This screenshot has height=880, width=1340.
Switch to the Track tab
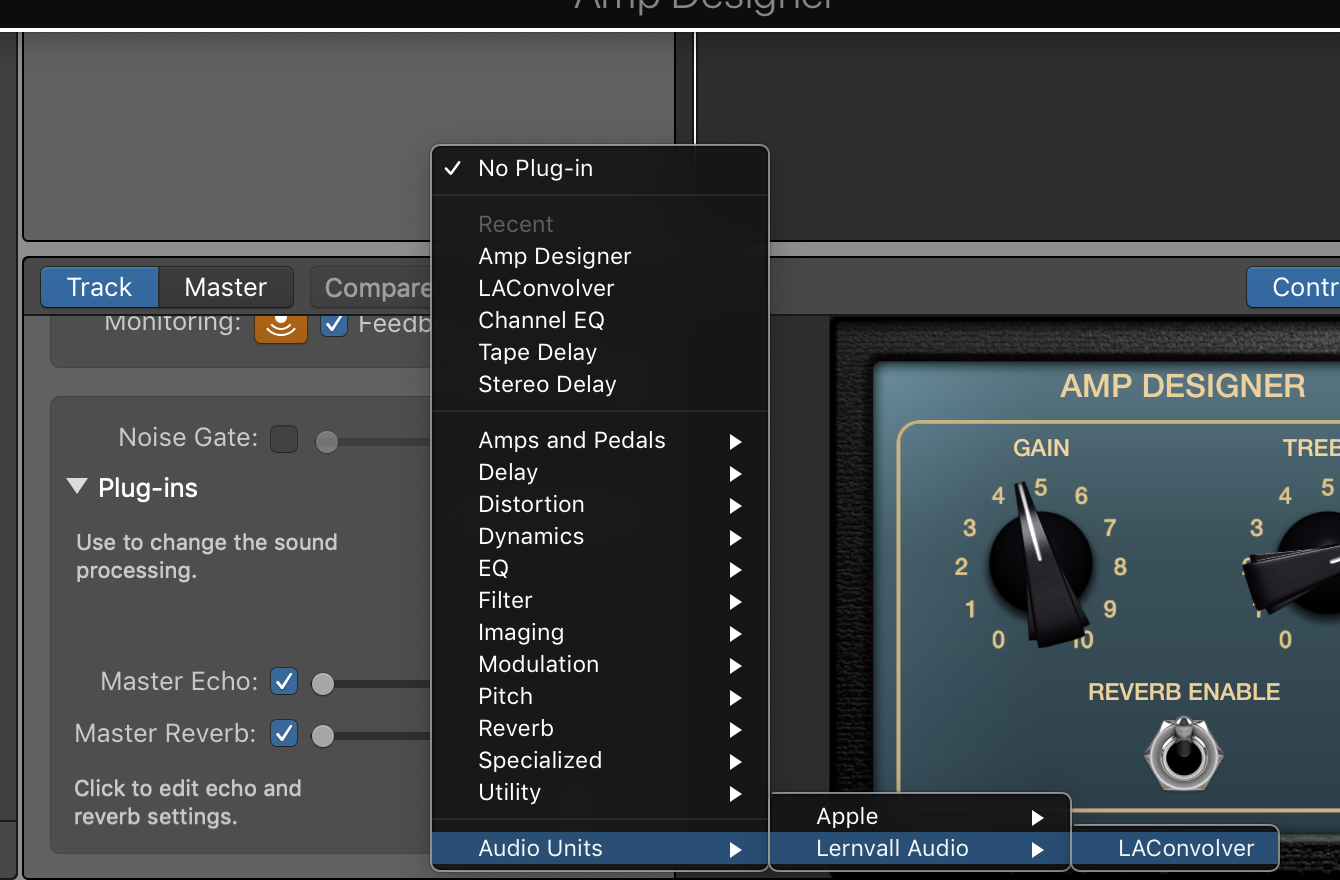[x=99, y=288]
